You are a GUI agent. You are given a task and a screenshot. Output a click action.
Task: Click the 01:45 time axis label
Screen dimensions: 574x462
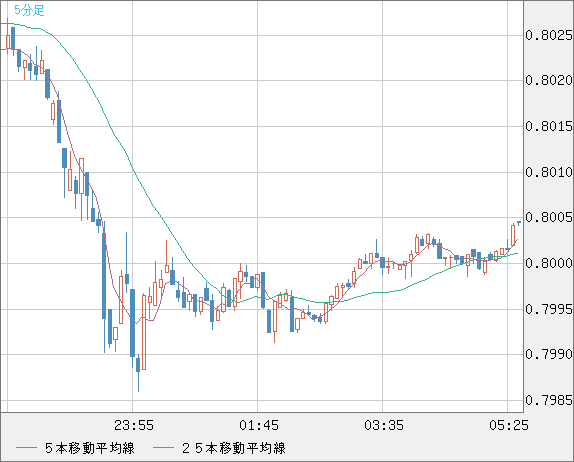pos(259,425)
